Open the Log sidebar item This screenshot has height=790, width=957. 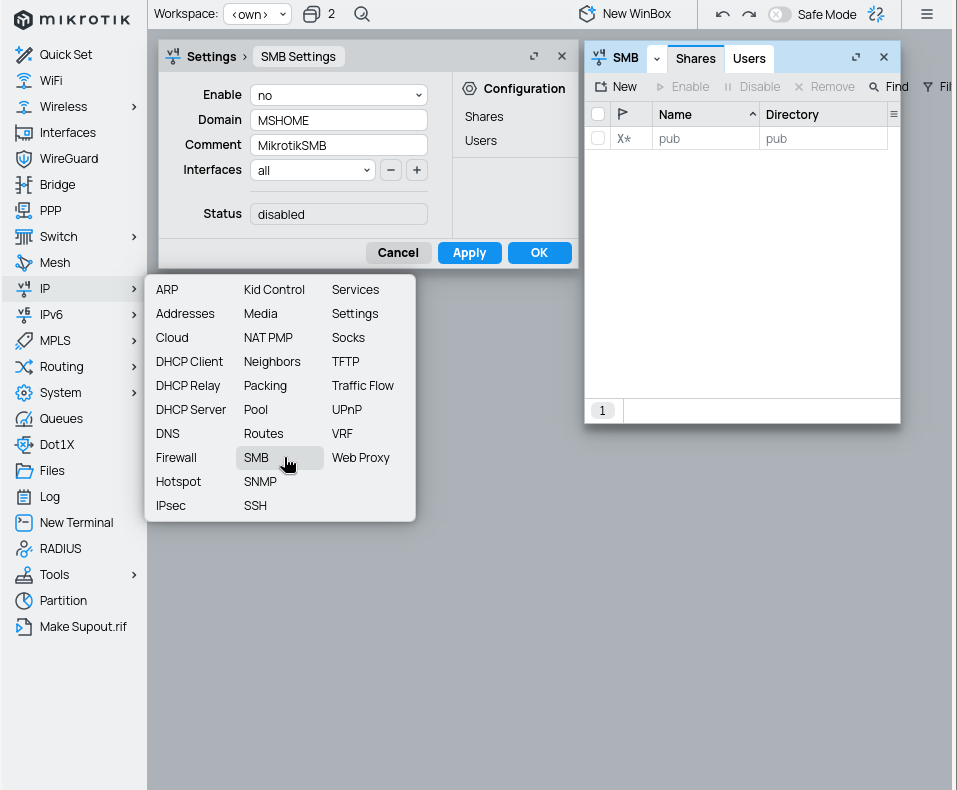click(x=49, y=497)
